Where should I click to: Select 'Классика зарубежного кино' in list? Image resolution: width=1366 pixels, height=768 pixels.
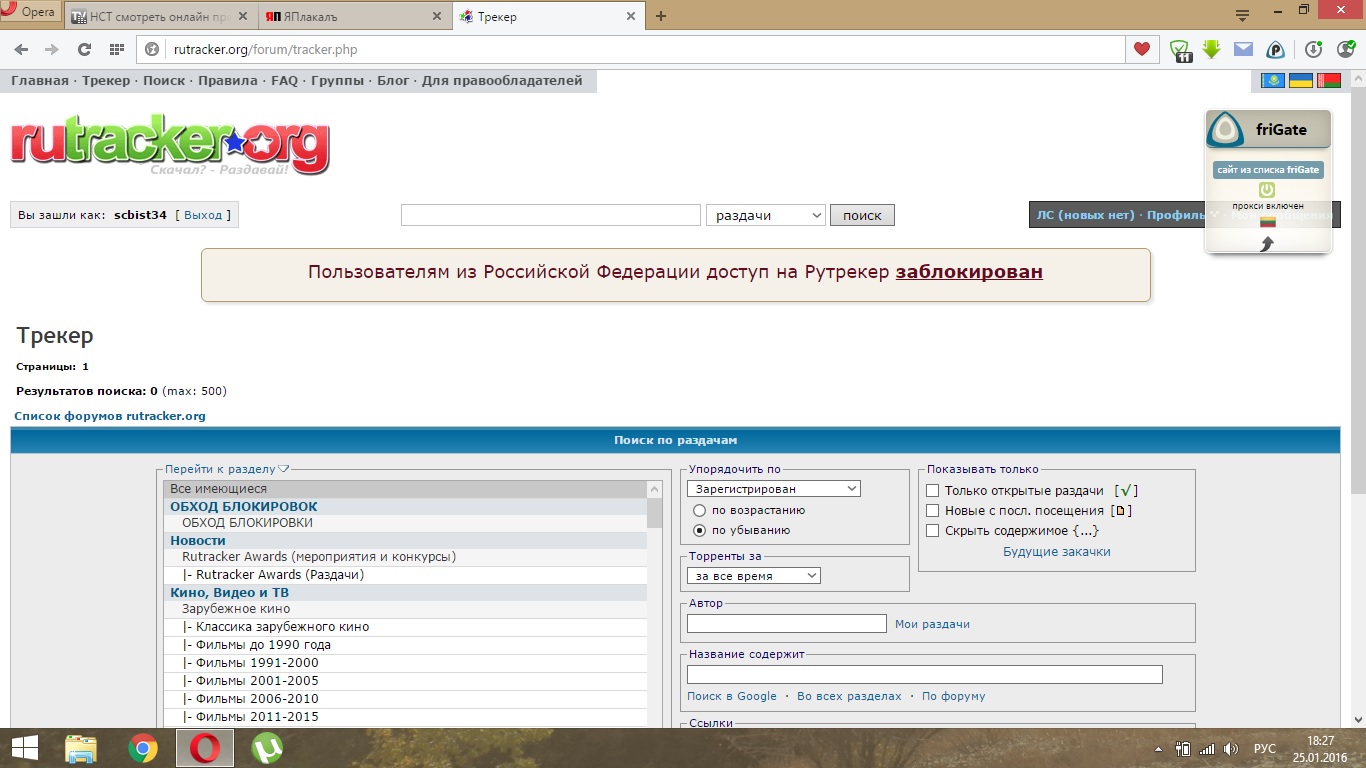click(406, 627)
